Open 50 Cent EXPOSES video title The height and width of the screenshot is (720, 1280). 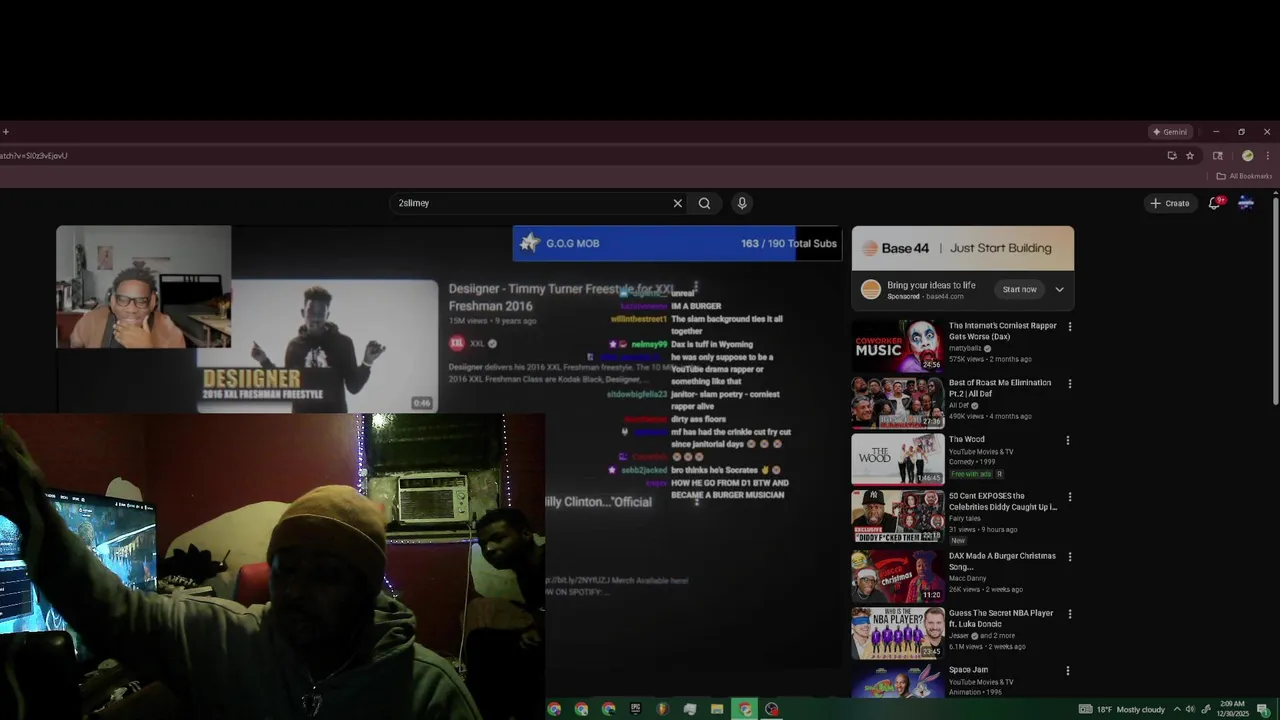(x=1002, y=501)
